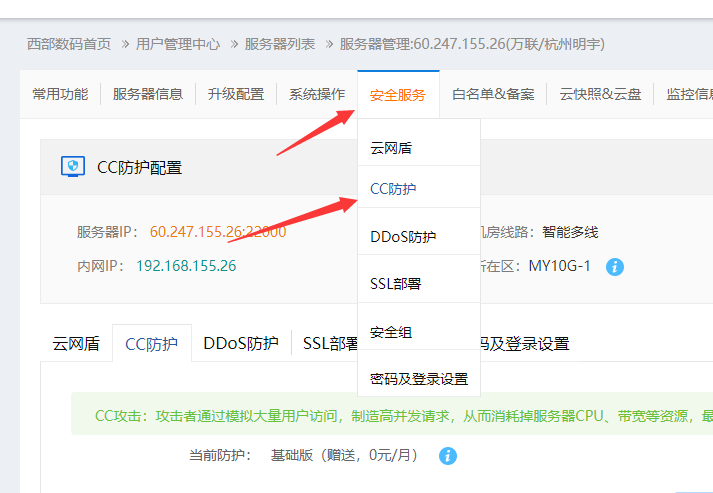
Task: Go to 西部数码首页 breadcrumb link
Action: (68, 44)
